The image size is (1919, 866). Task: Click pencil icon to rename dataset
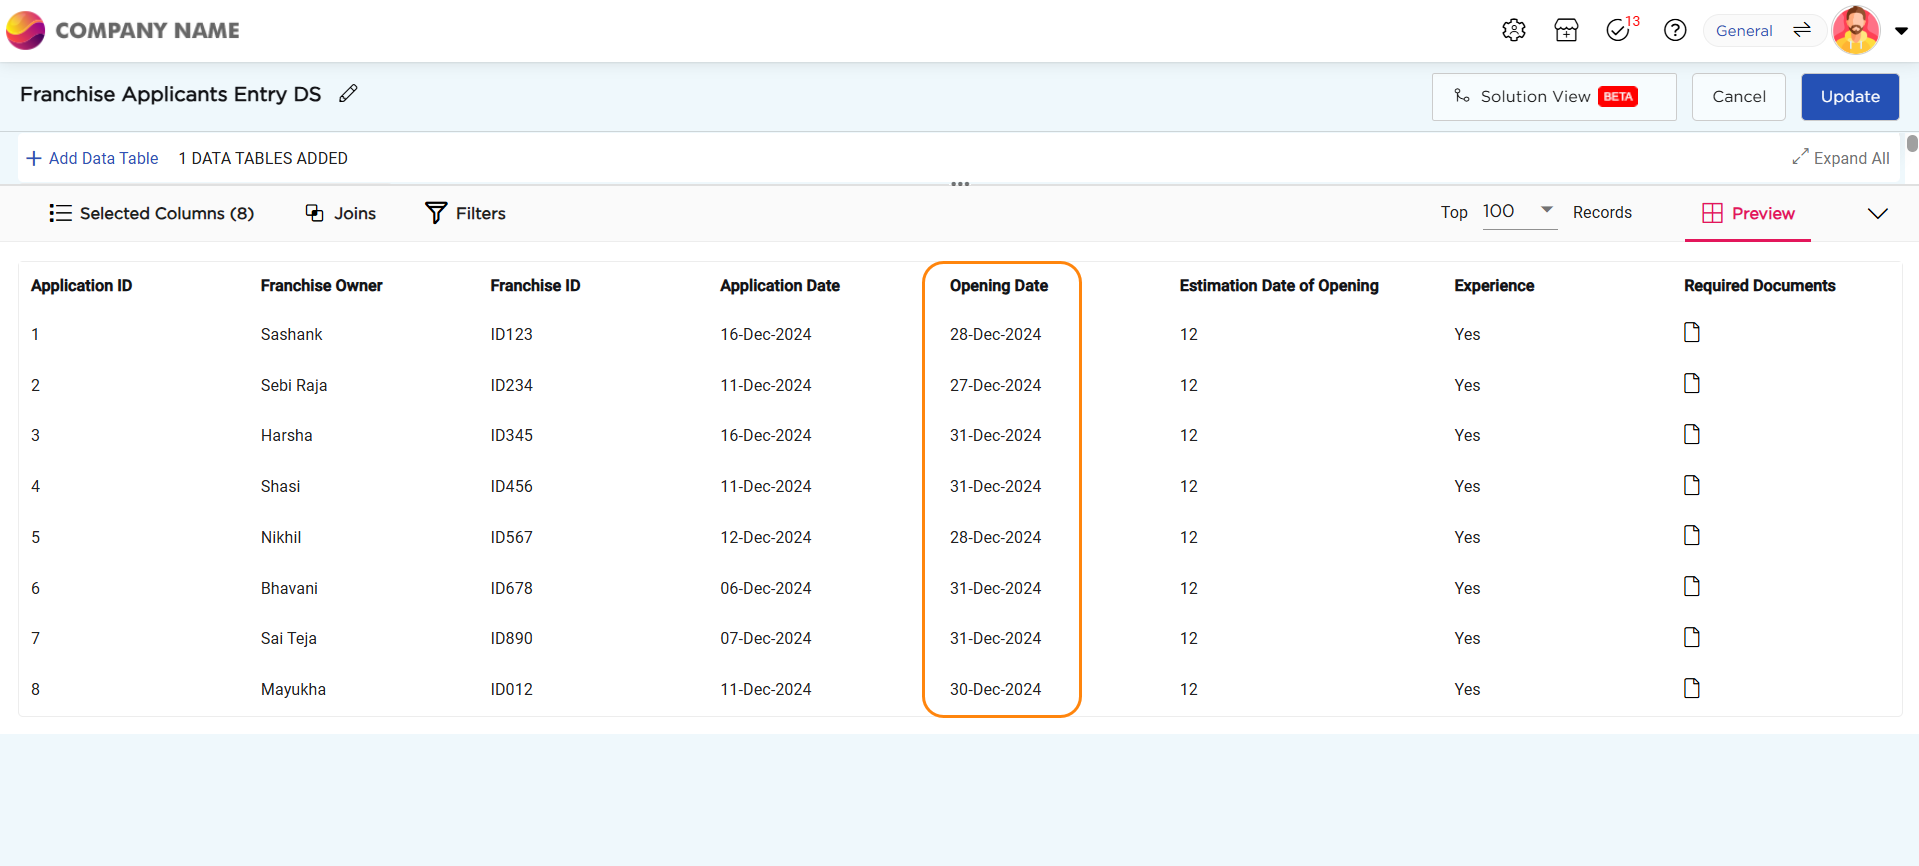coord(348,94)
